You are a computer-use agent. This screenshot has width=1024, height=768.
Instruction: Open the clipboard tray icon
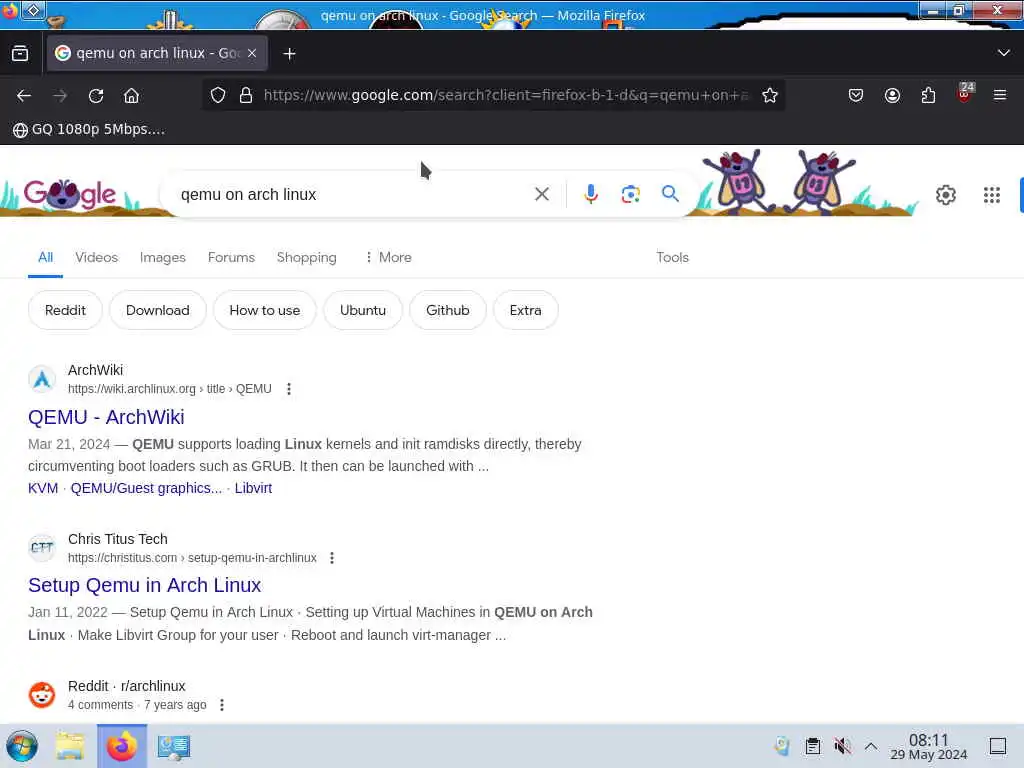click(812, 746)
